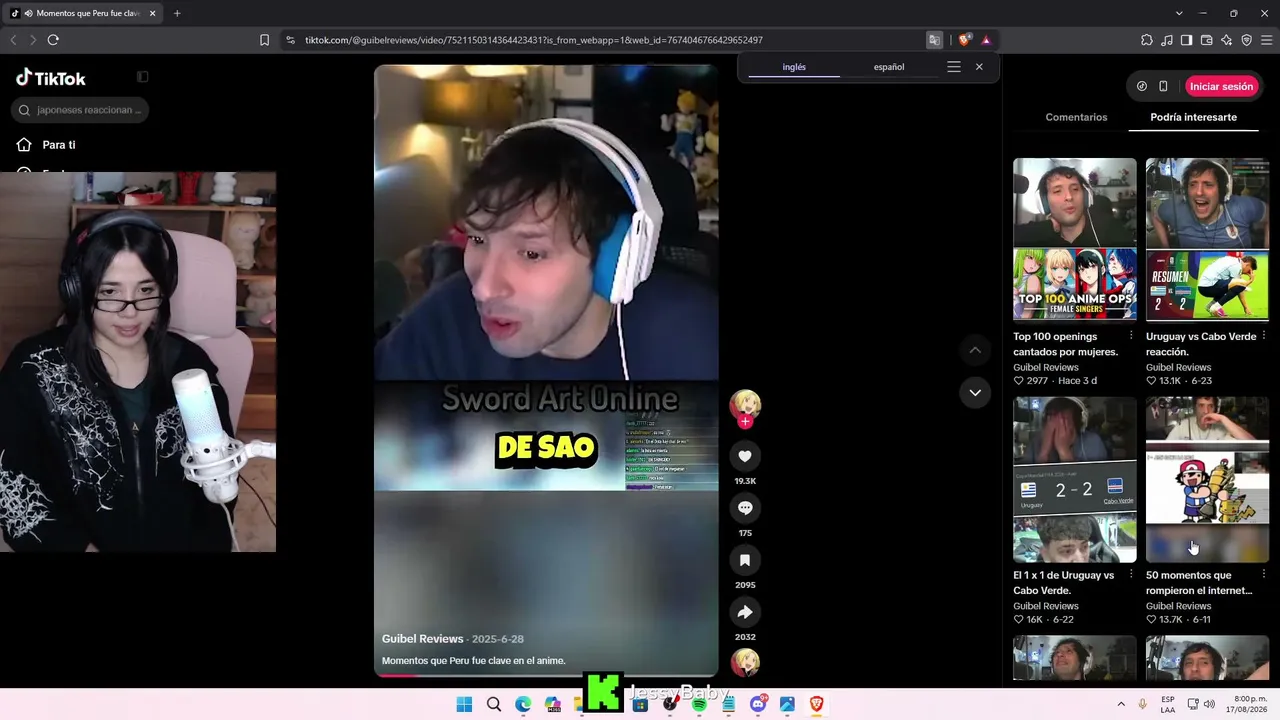The height and width of the screenshot is (720, 1280).
Task: Open translate options menu icon
Action: pyautogui.click(x=954, y=67)
